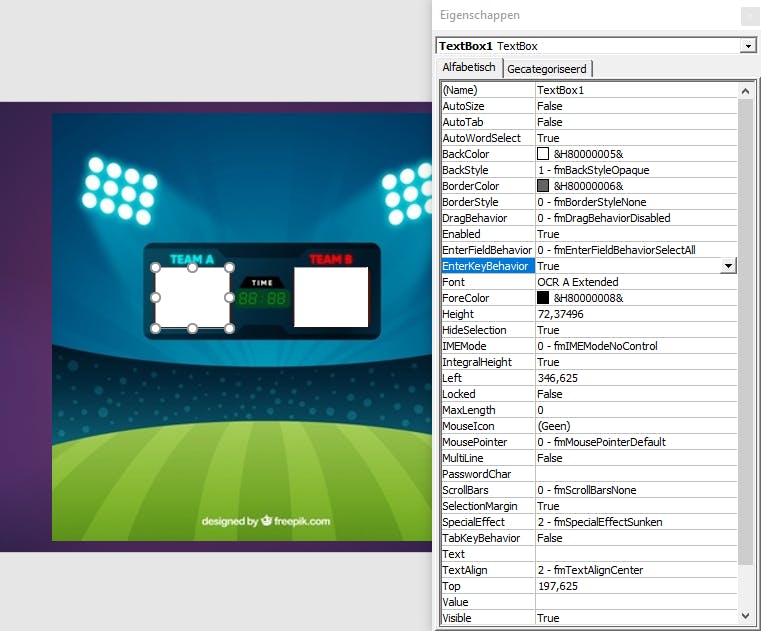Select the Font property

[x=488, y=282]
